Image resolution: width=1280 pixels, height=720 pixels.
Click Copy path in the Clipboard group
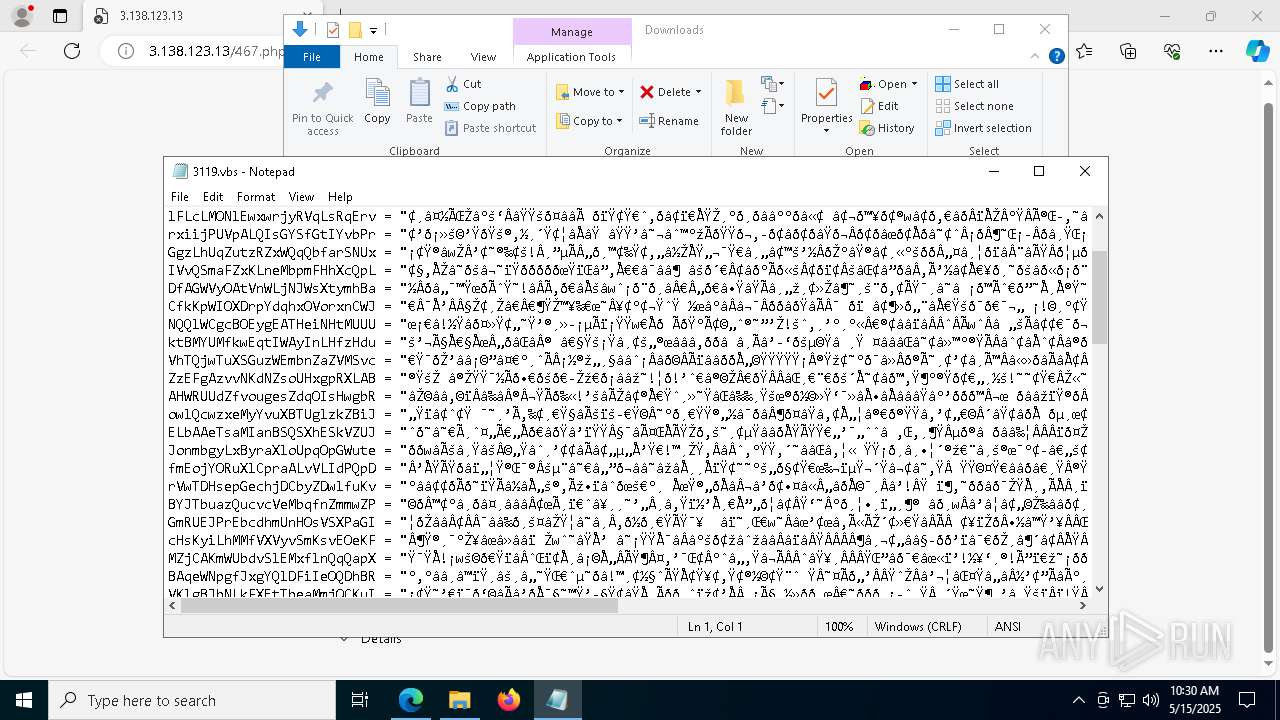[480, 106]
